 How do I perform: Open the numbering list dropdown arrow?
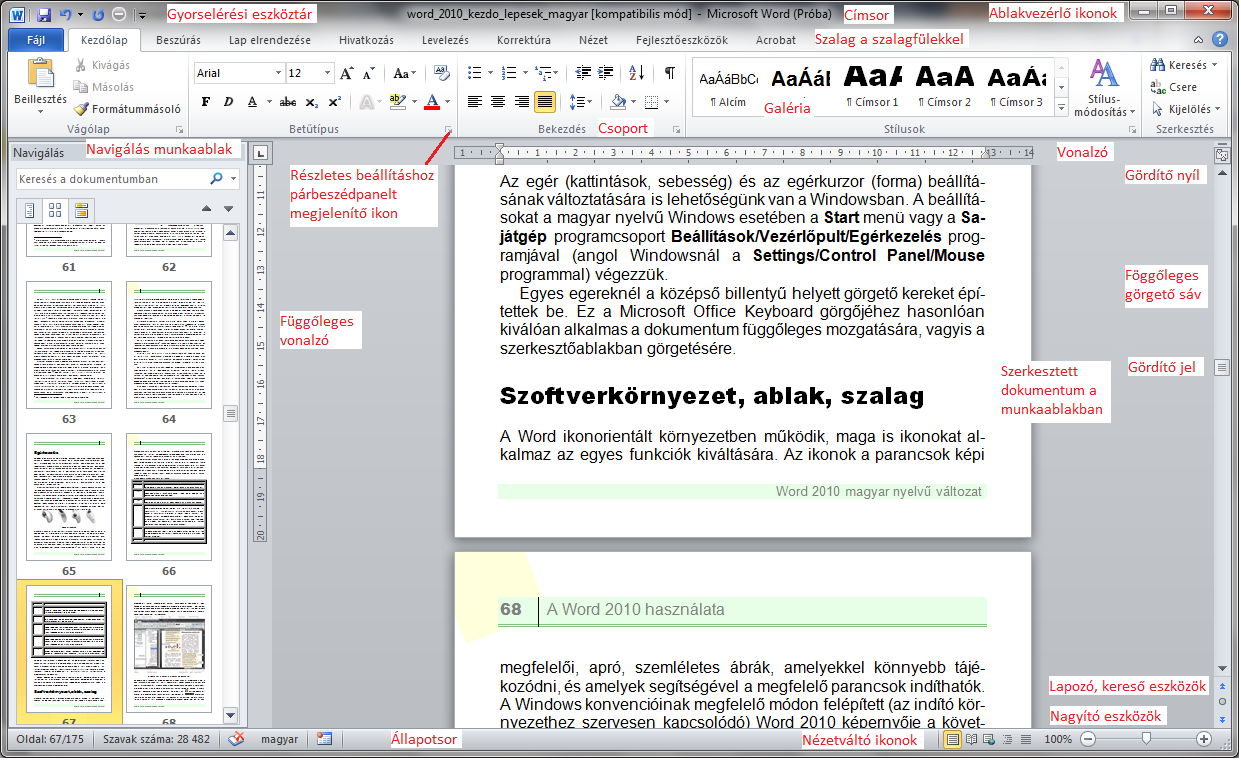525,73
